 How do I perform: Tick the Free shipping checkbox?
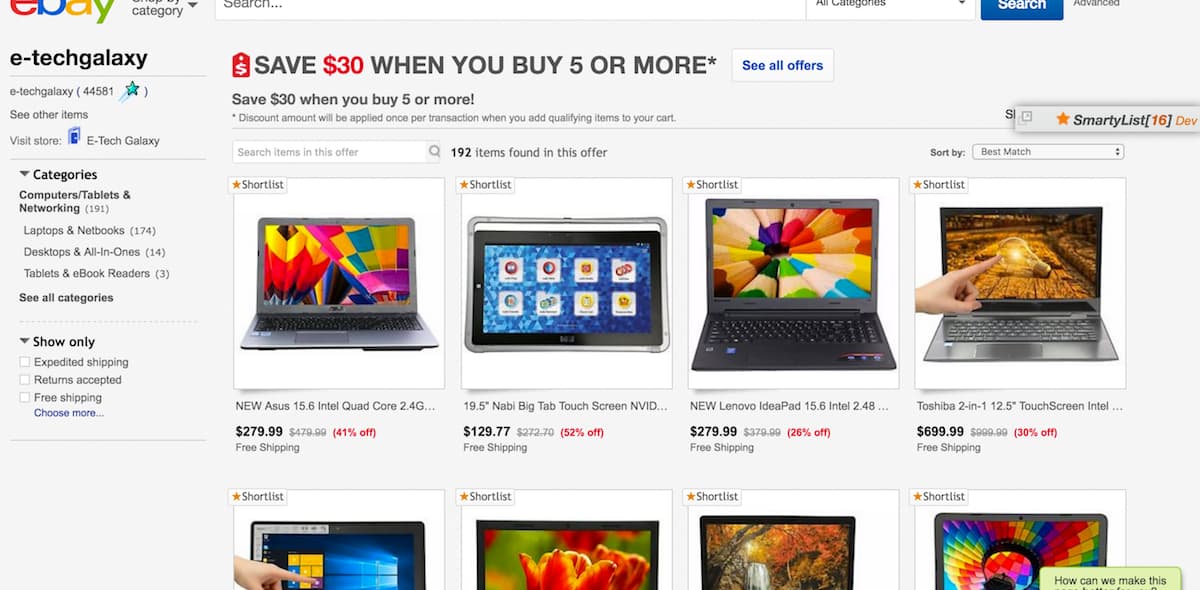(25, 398)
